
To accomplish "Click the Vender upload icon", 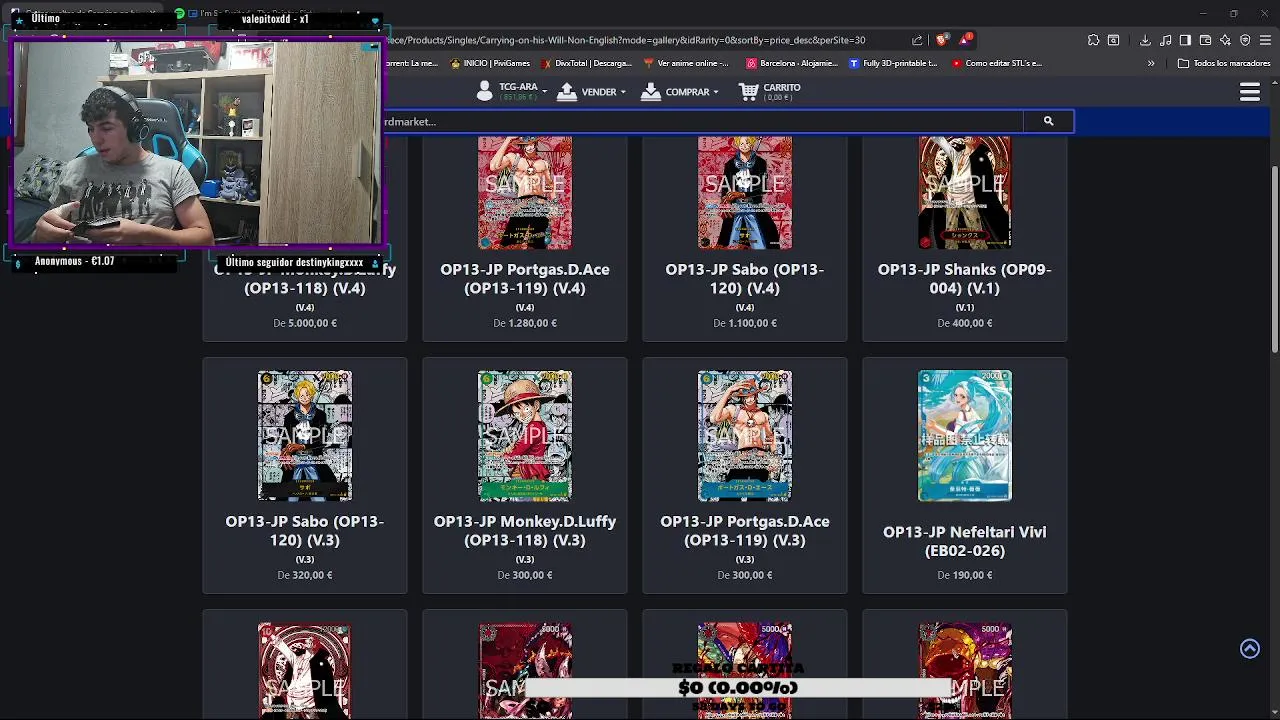I will (567, 92).
